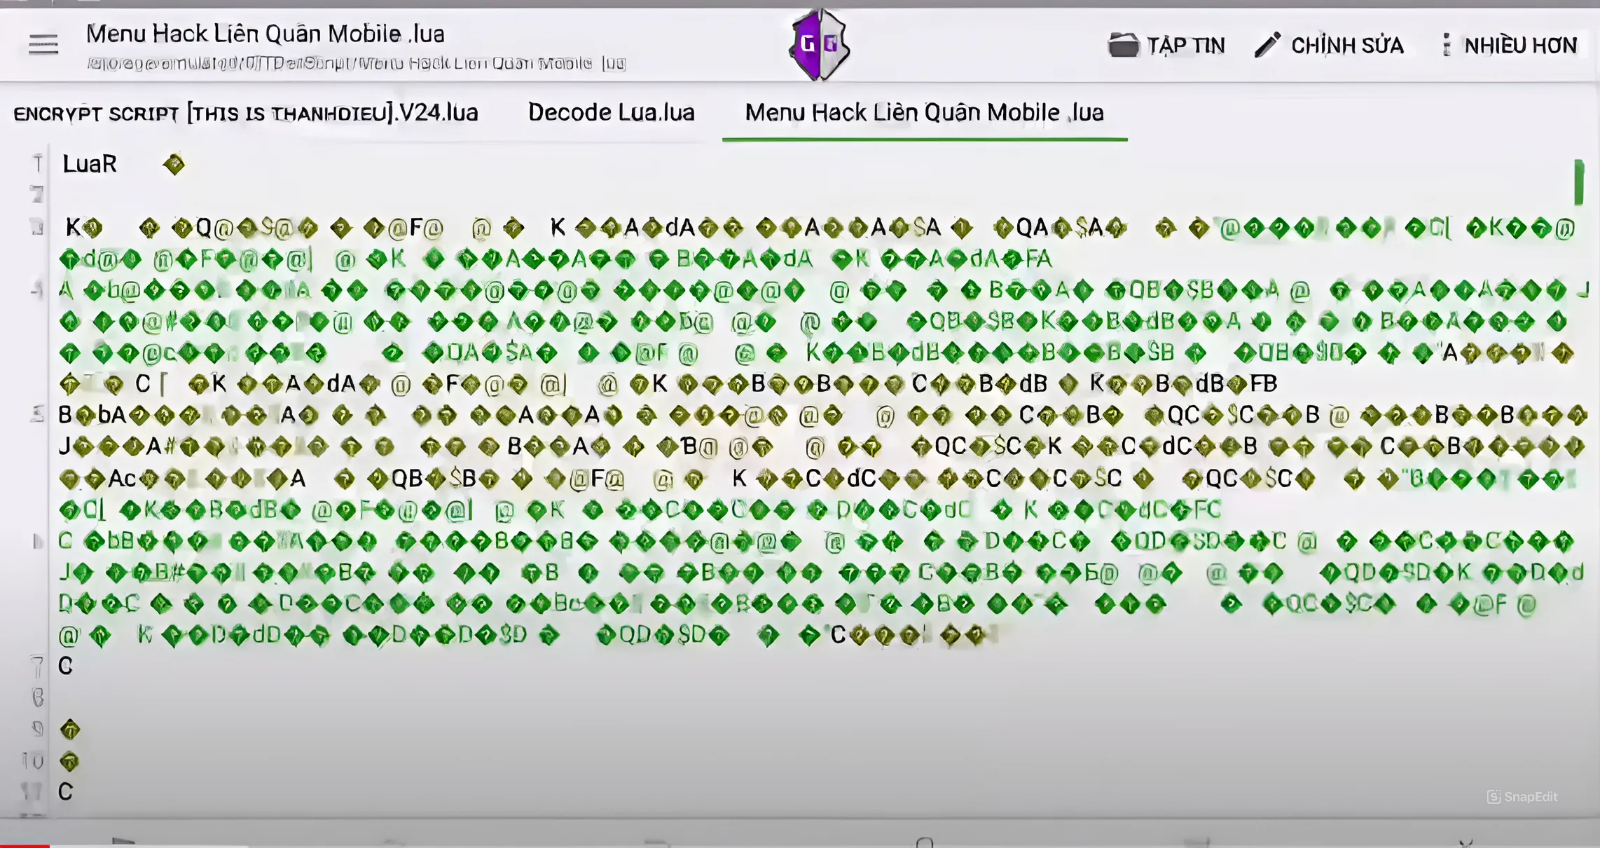
Task: Place cursor on the 'LuaR' text line
Action: click(x=89, y=164)
